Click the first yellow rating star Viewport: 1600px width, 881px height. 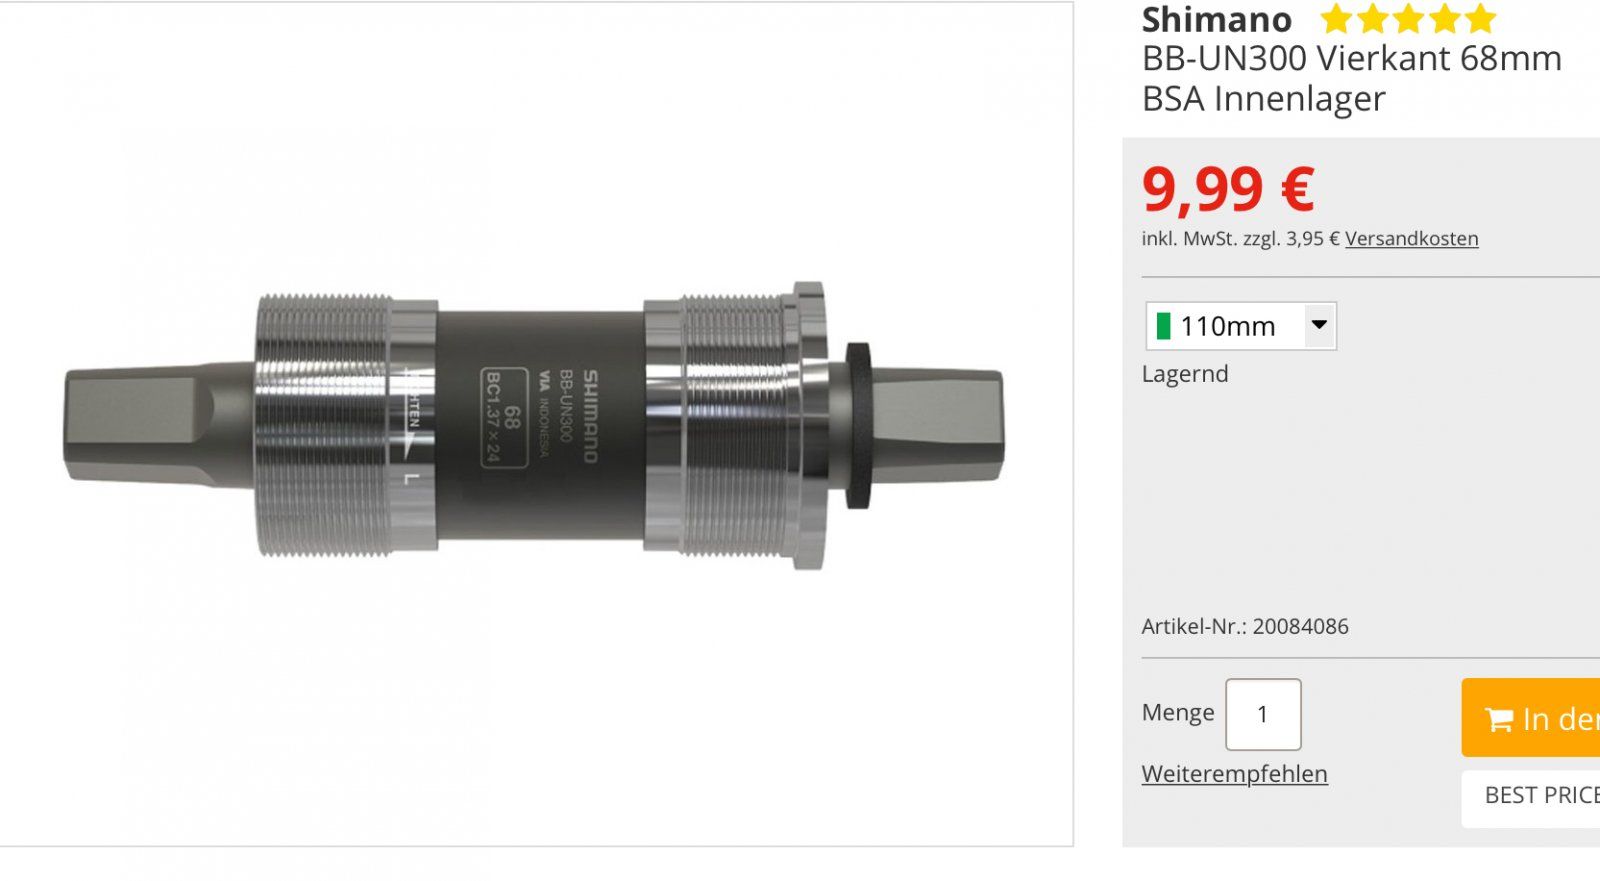[x=1336, y=19]
